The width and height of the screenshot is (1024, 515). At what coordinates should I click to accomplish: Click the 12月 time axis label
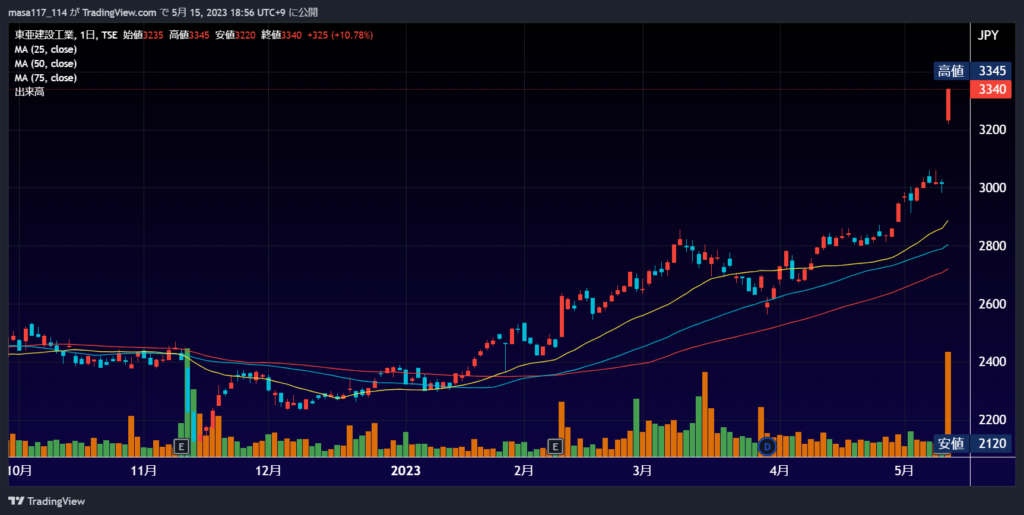point(268,471)
